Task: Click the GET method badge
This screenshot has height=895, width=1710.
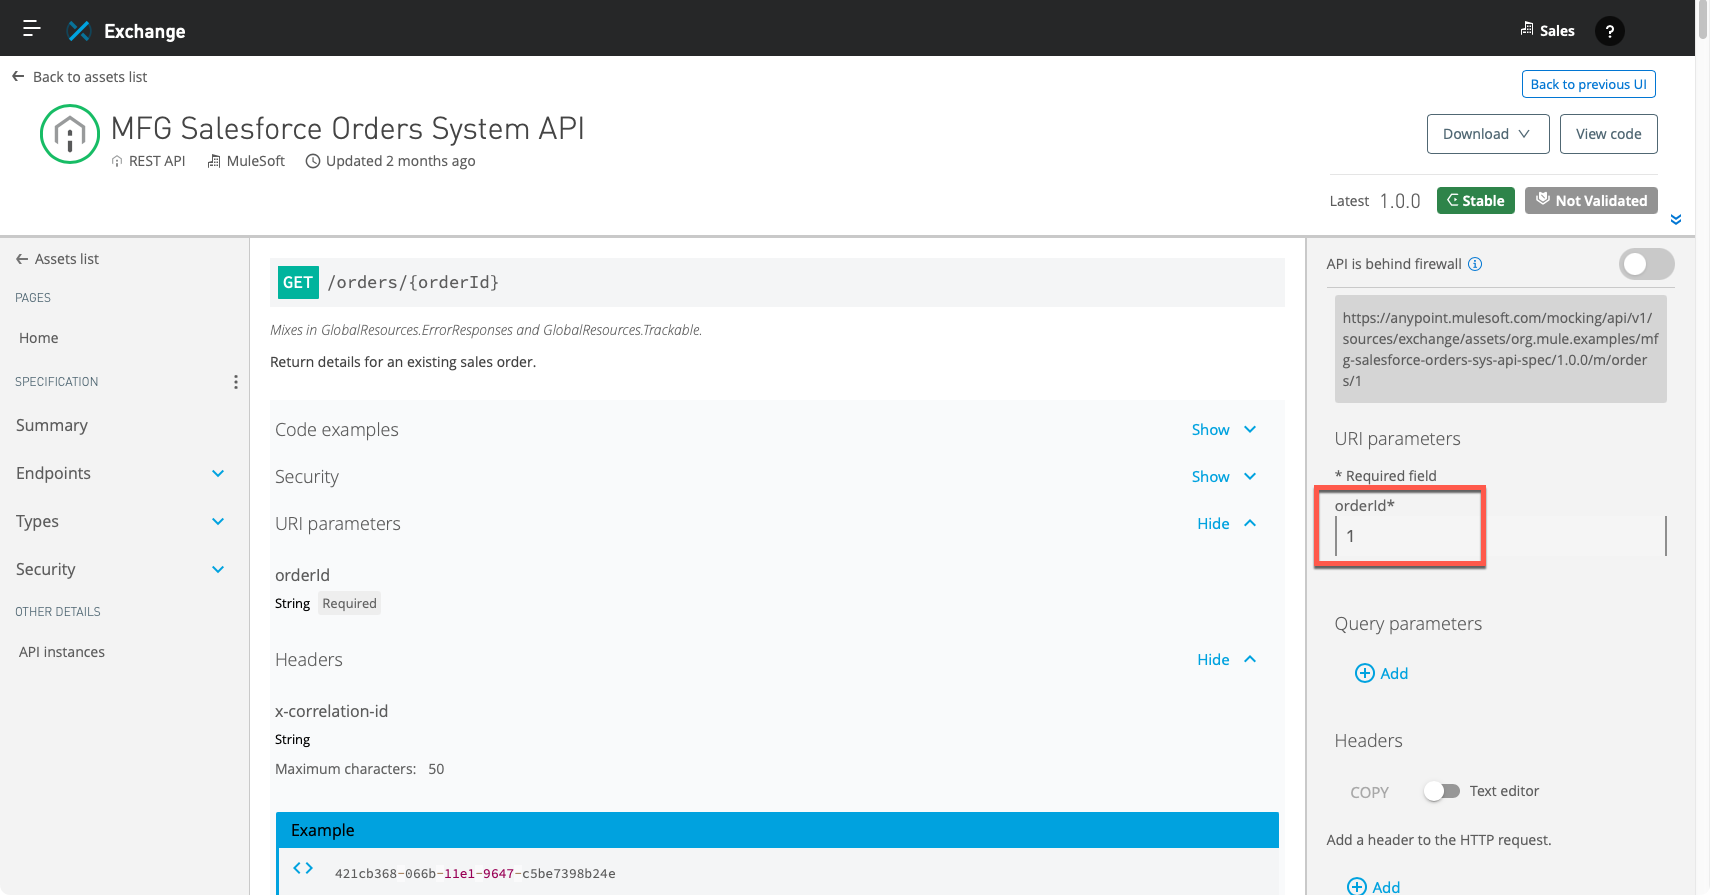Action: click(x=298, y=283)
